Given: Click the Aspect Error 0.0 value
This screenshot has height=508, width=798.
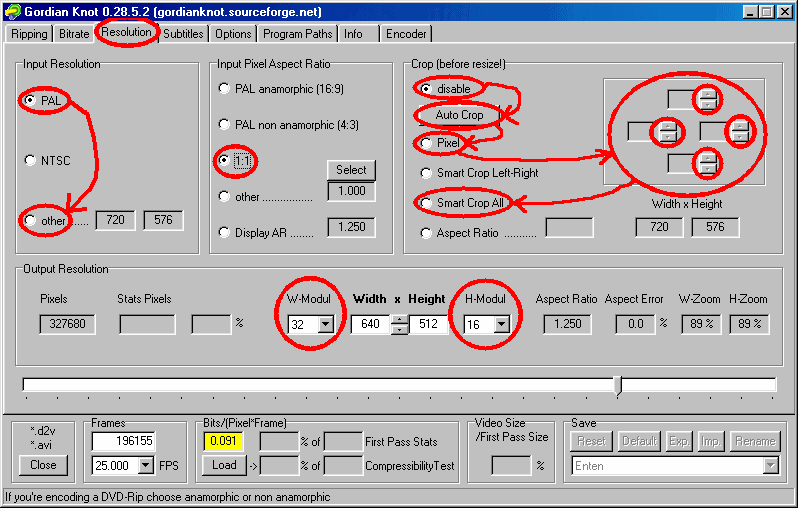Looking at the screenshot, I should click(635, 324).
